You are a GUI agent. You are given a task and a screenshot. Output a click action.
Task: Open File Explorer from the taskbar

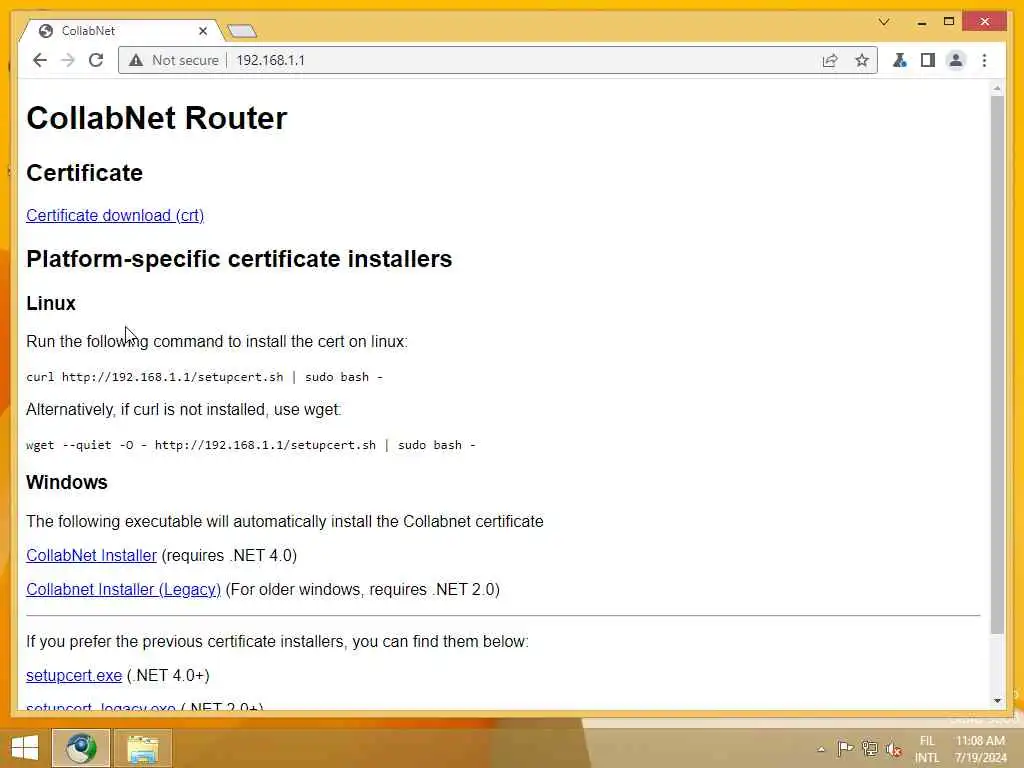point(142,748)
